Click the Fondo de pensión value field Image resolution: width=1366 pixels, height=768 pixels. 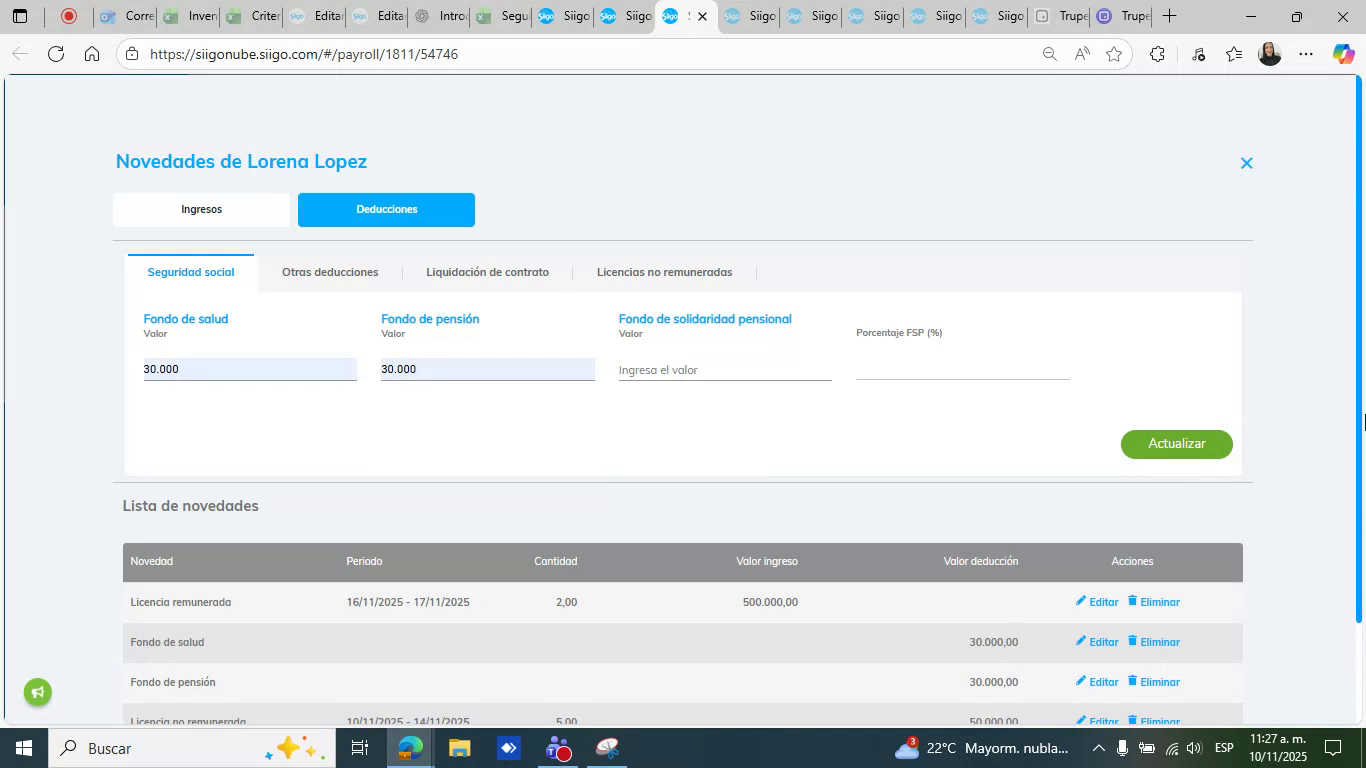(488, 369)
